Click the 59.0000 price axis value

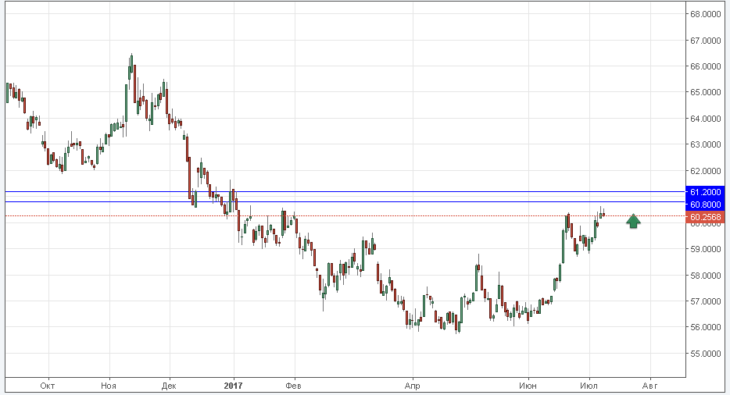click(x=705, y=249)
